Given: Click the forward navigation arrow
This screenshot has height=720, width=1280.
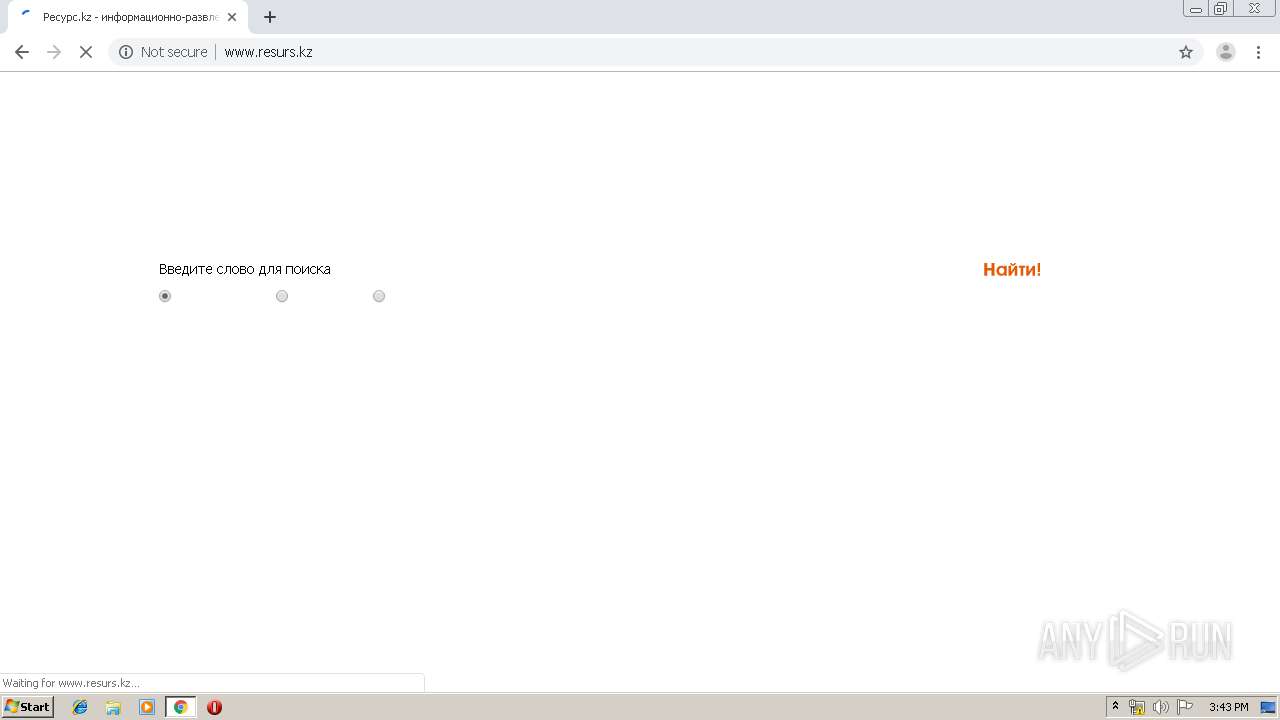Looking at the screenshot, I should pos(54,52).
